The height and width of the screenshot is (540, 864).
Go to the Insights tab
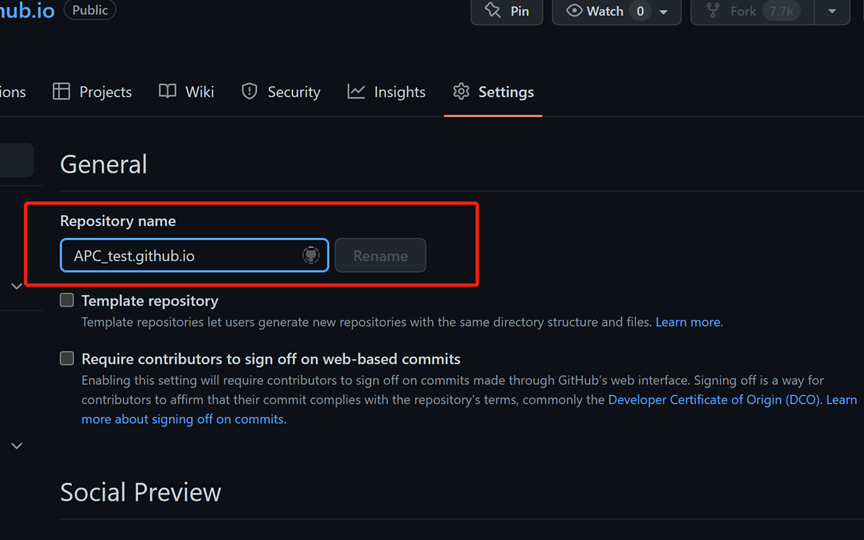tap(386, 91)
